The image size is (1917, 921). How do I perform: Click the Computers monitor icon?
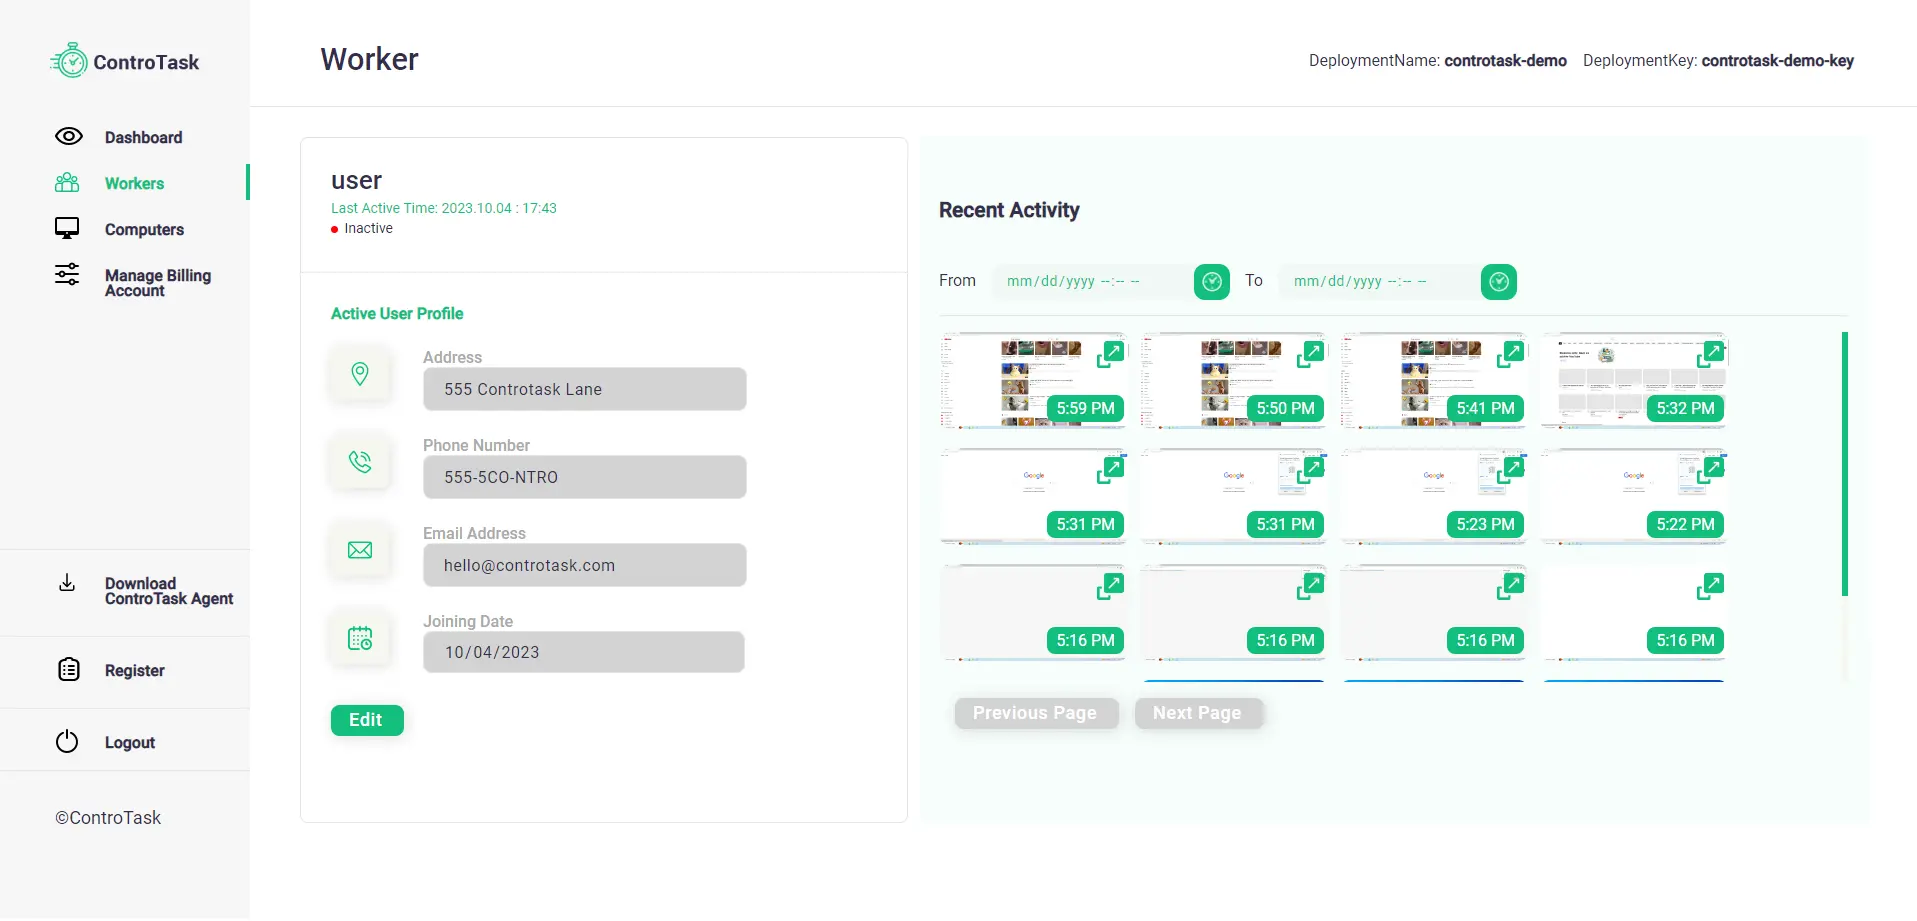[x=67, y=228]
